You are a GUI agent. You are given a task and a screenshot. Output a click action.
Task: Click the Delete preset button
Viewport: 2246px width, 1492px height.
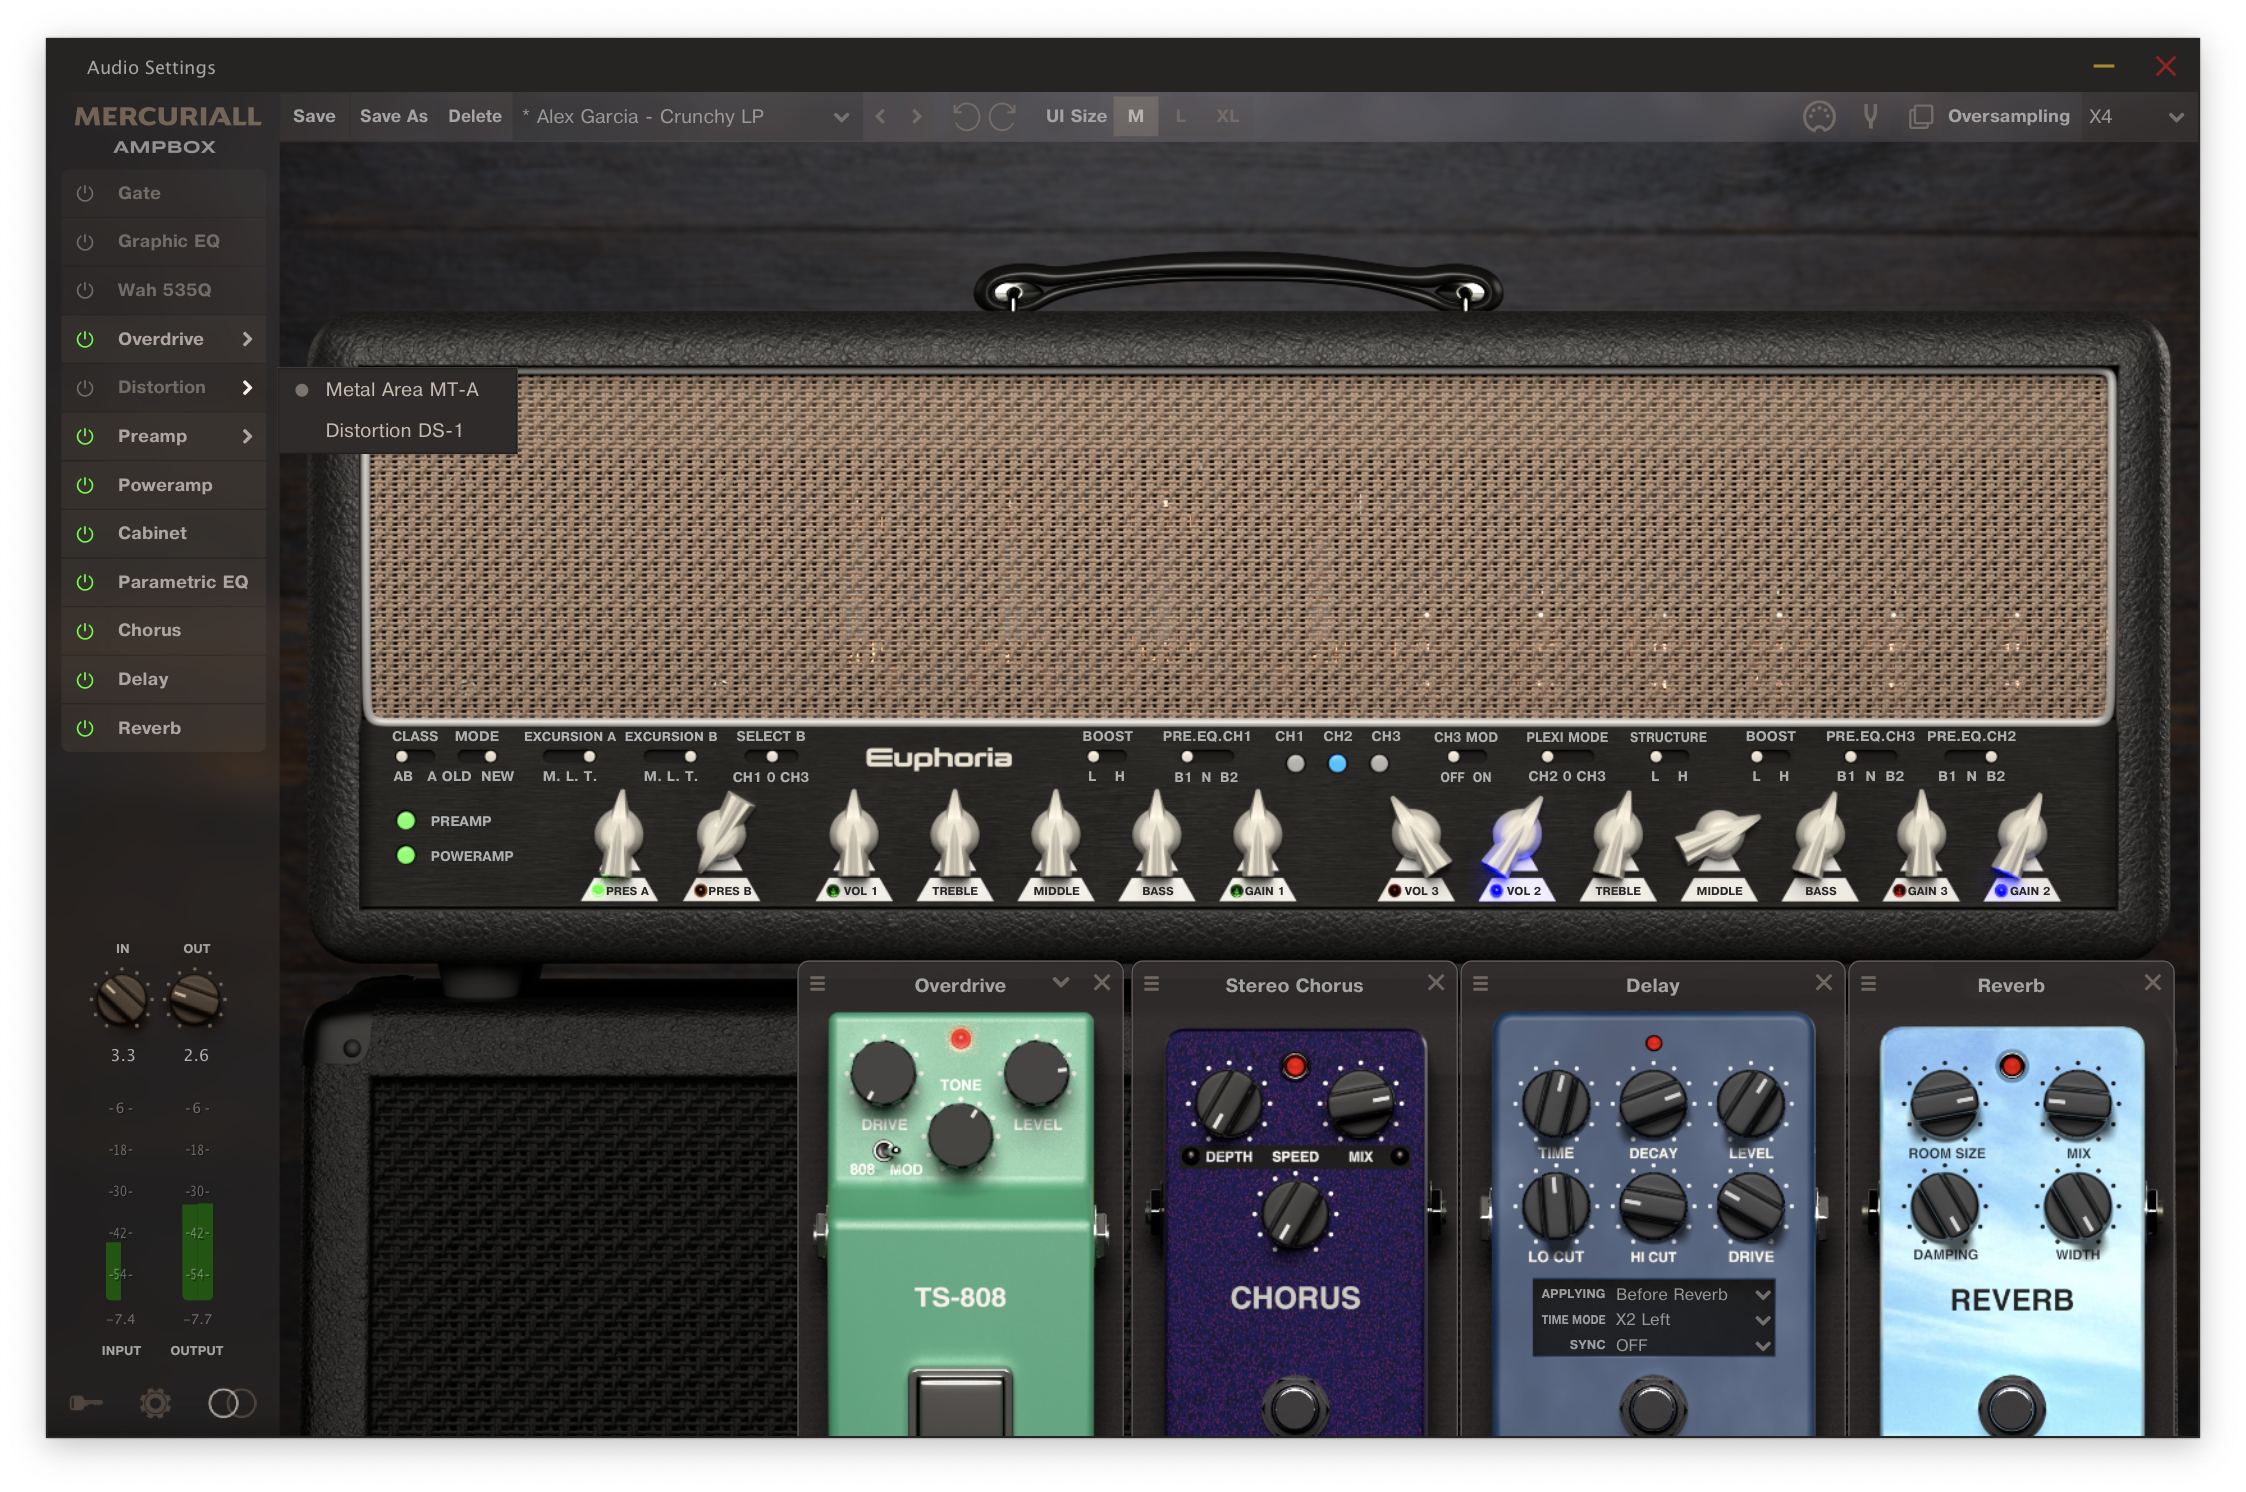click(475, 117)
